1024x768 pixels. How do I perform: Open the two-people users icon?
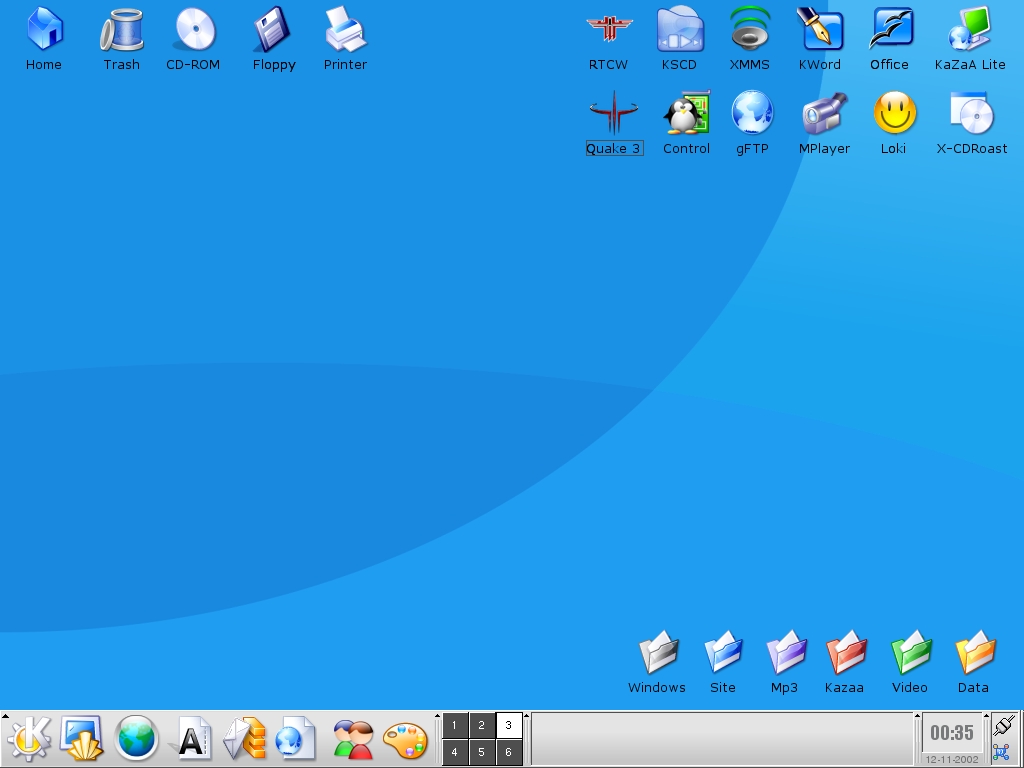coord(353,740)
